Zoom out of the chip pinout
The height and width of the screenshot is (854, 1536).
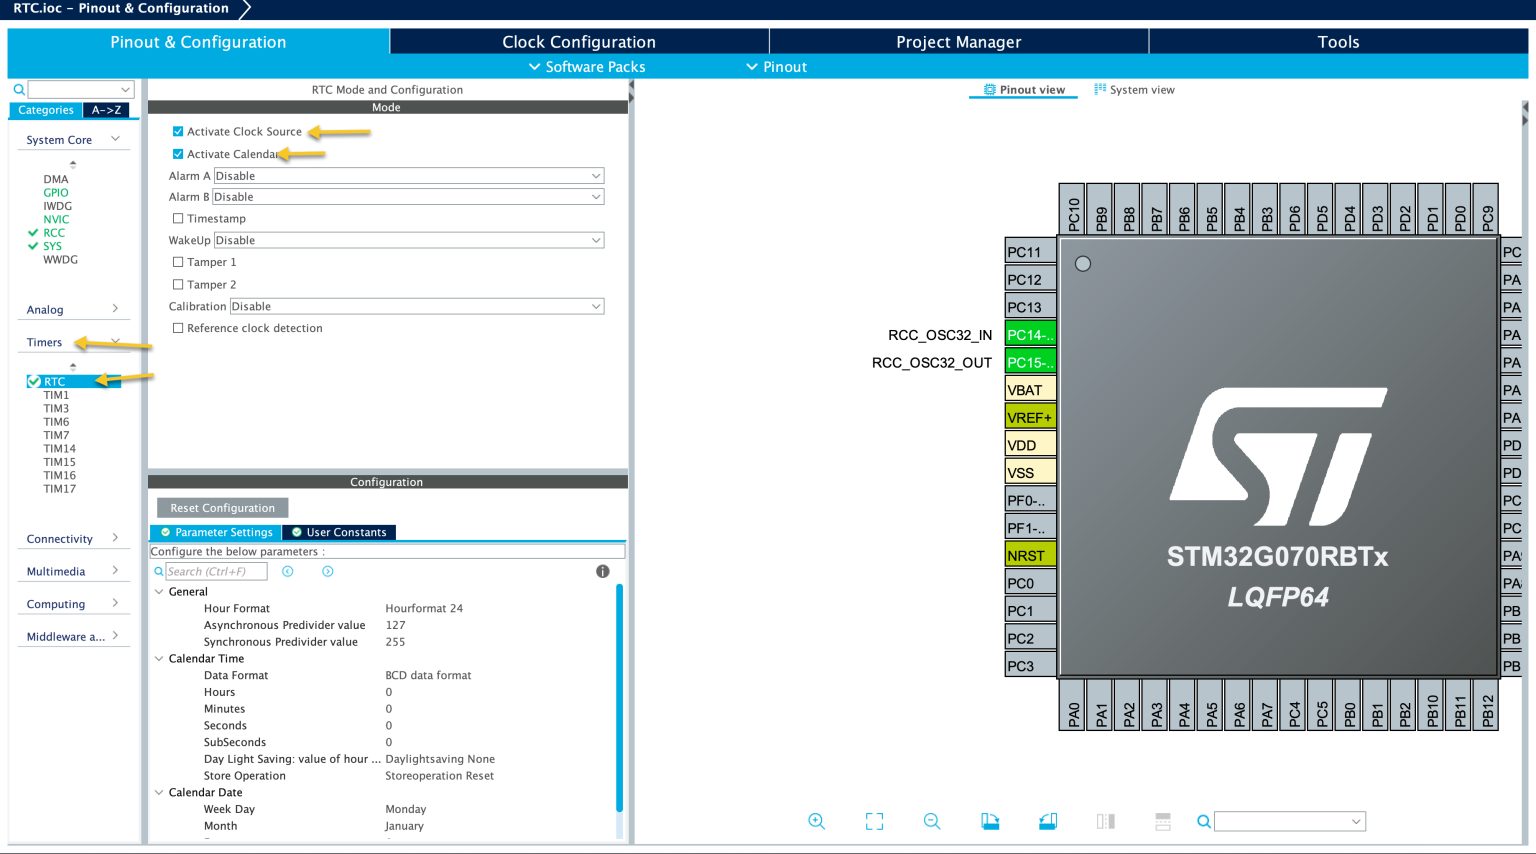(x=932, y=821)
